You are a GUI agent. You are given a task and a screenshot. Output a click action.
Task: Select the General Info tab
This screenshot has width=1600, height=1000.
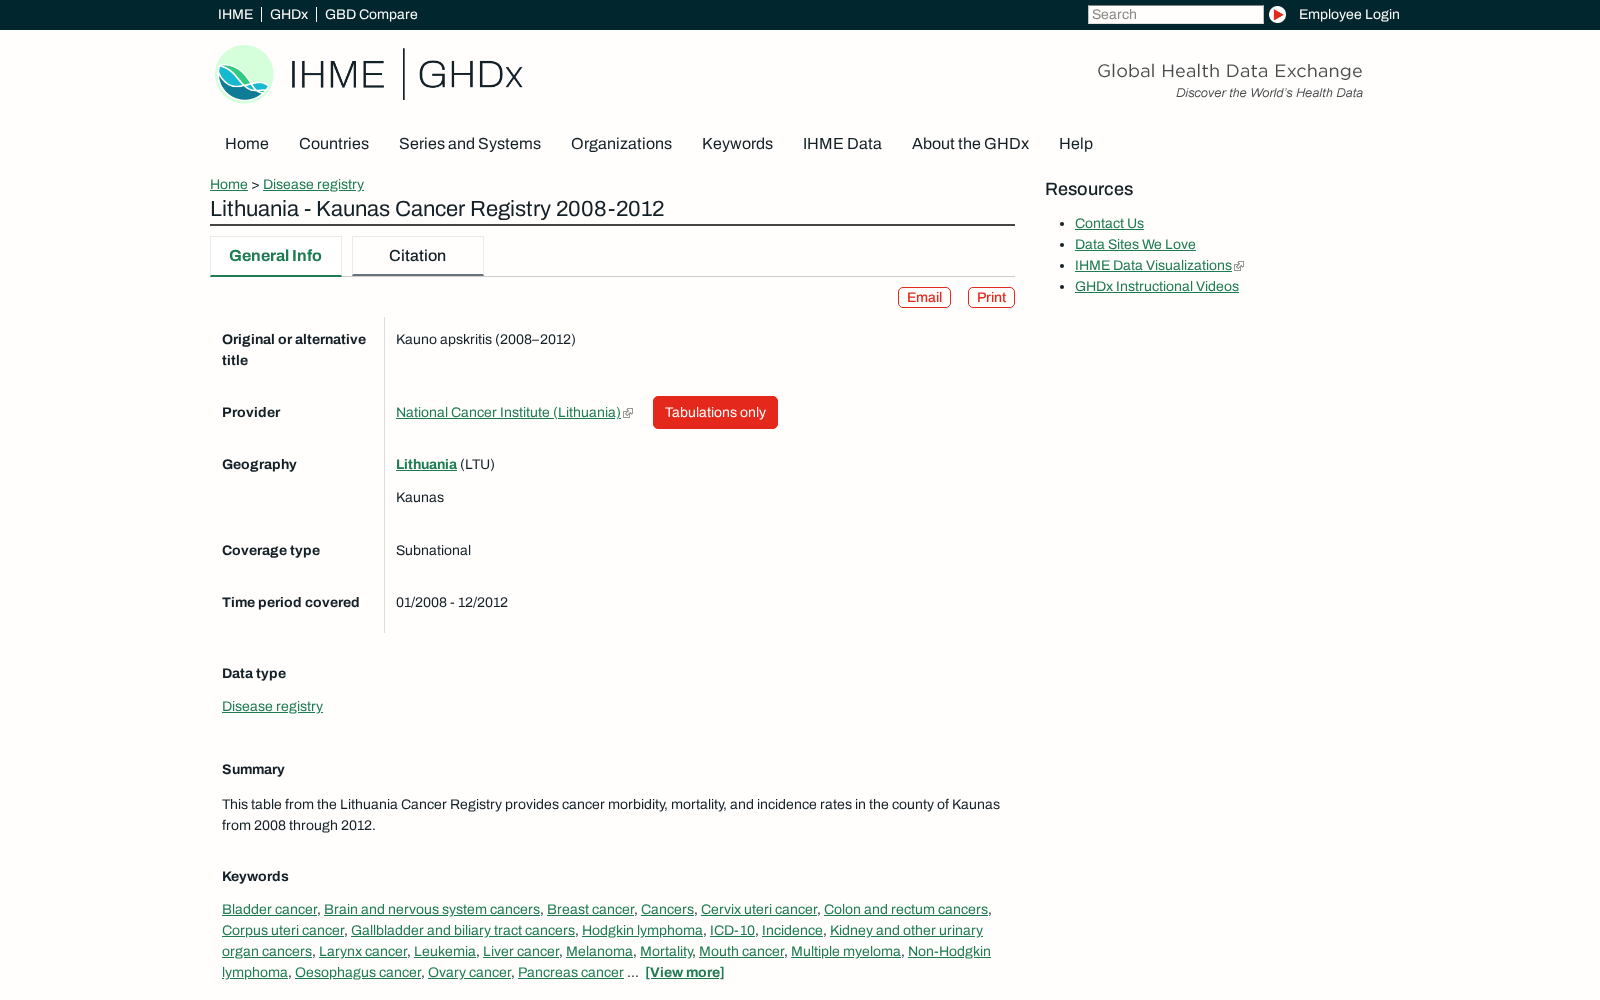pos(275,256)
